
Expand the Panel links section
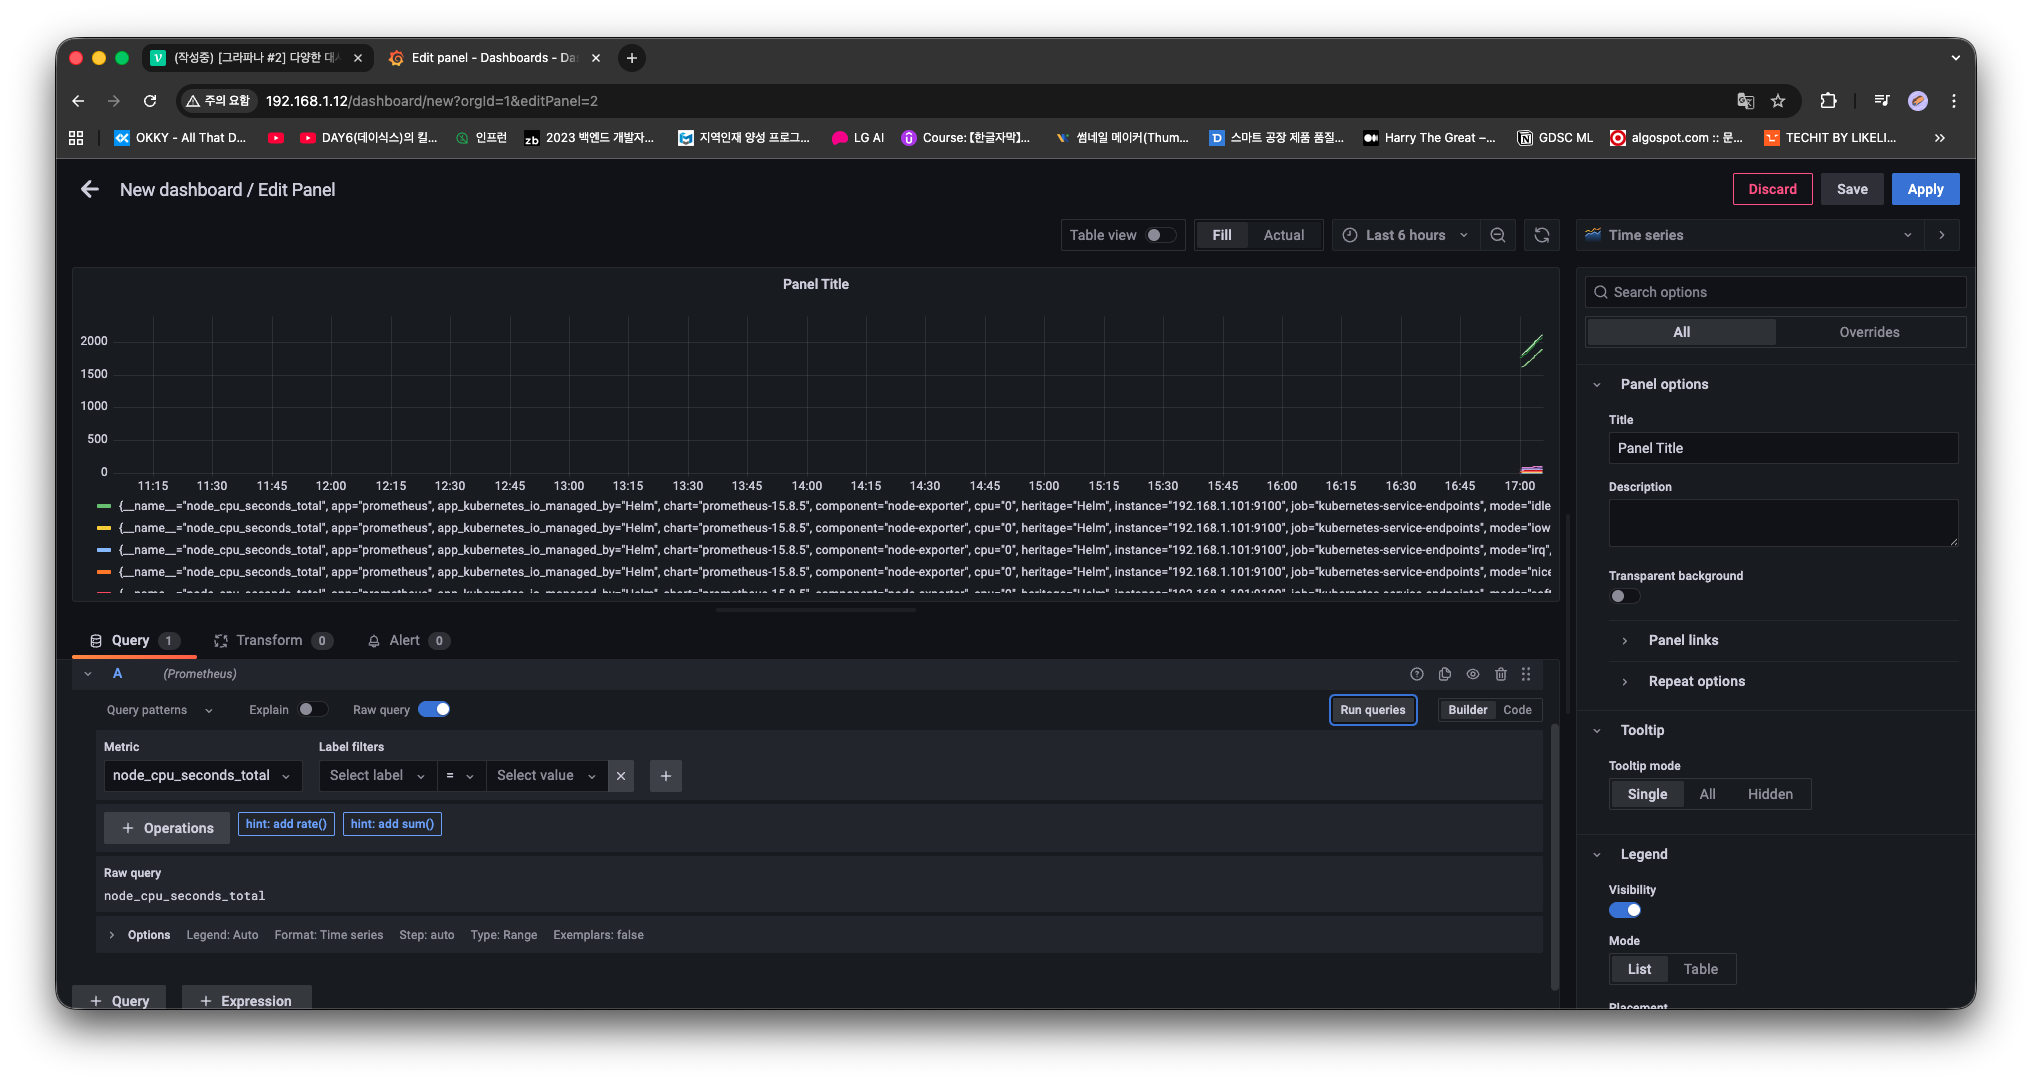1683,640
